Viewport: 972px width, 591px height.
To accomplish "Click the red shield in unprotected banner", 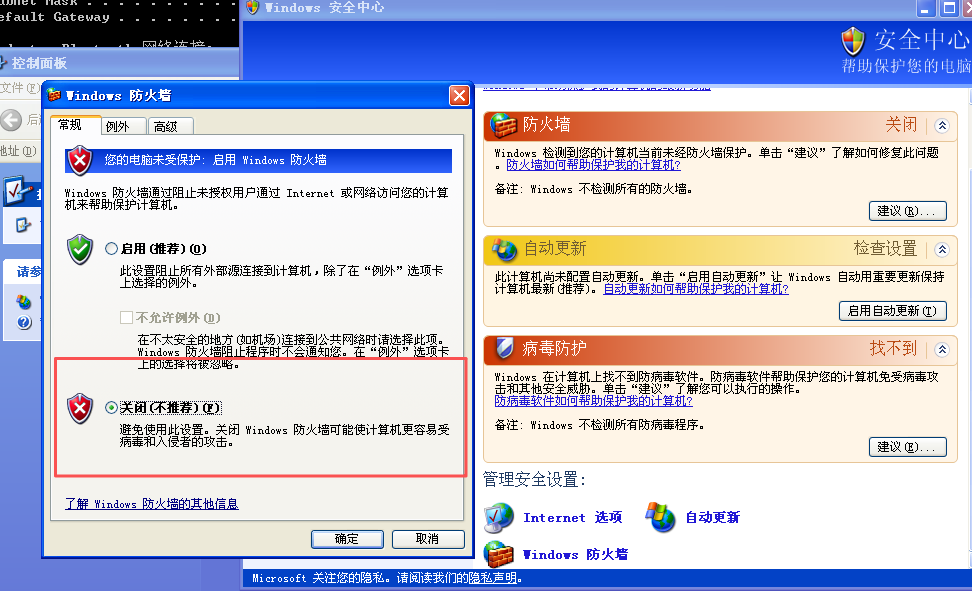I will pos(80,161).
